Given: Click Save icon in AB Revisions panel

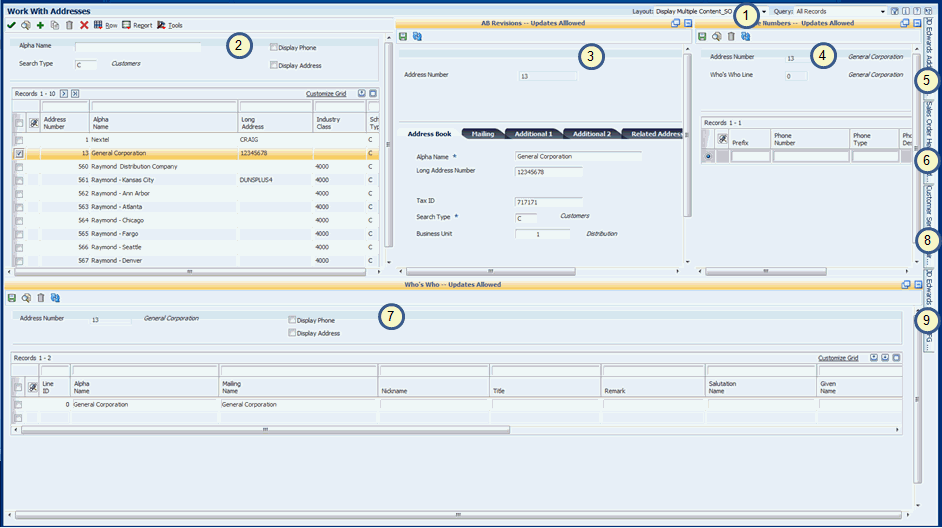Looking at the screenshot, I should click(403, 36).
